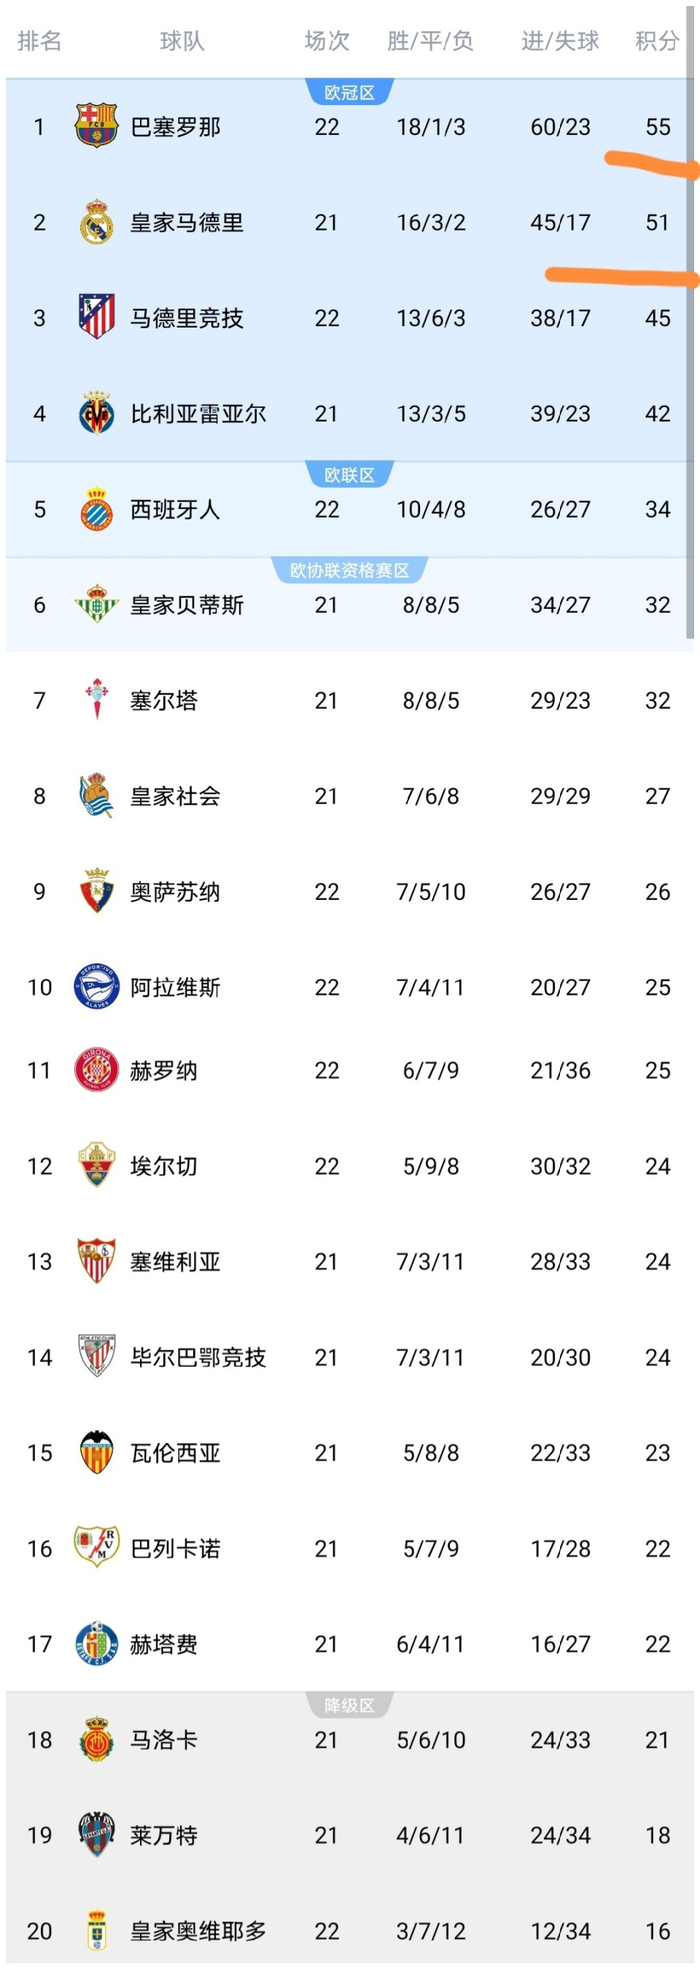The height and width of the screenshot is (1969, 700).
Task: Click the Valencia bat crest icon
Action: coord(97,1453)
